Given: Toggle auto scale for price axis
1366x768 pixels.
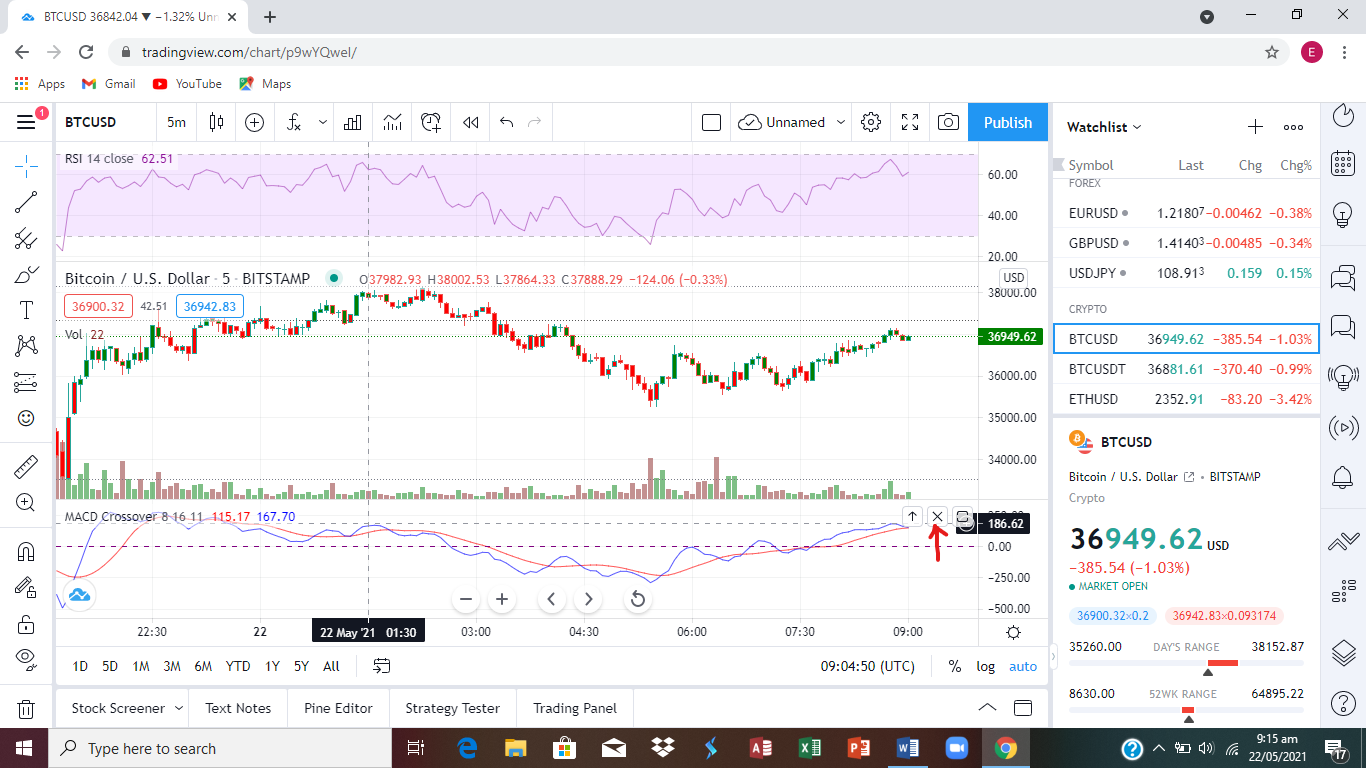Looking at the screenshot, I should click(1023, 666).
